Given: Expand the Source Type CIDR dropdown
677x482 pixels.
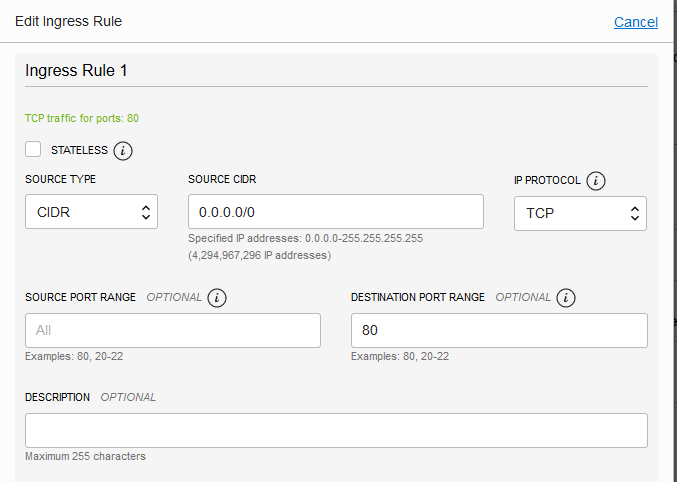Looking at the screenshot, I should coord(91,212).
